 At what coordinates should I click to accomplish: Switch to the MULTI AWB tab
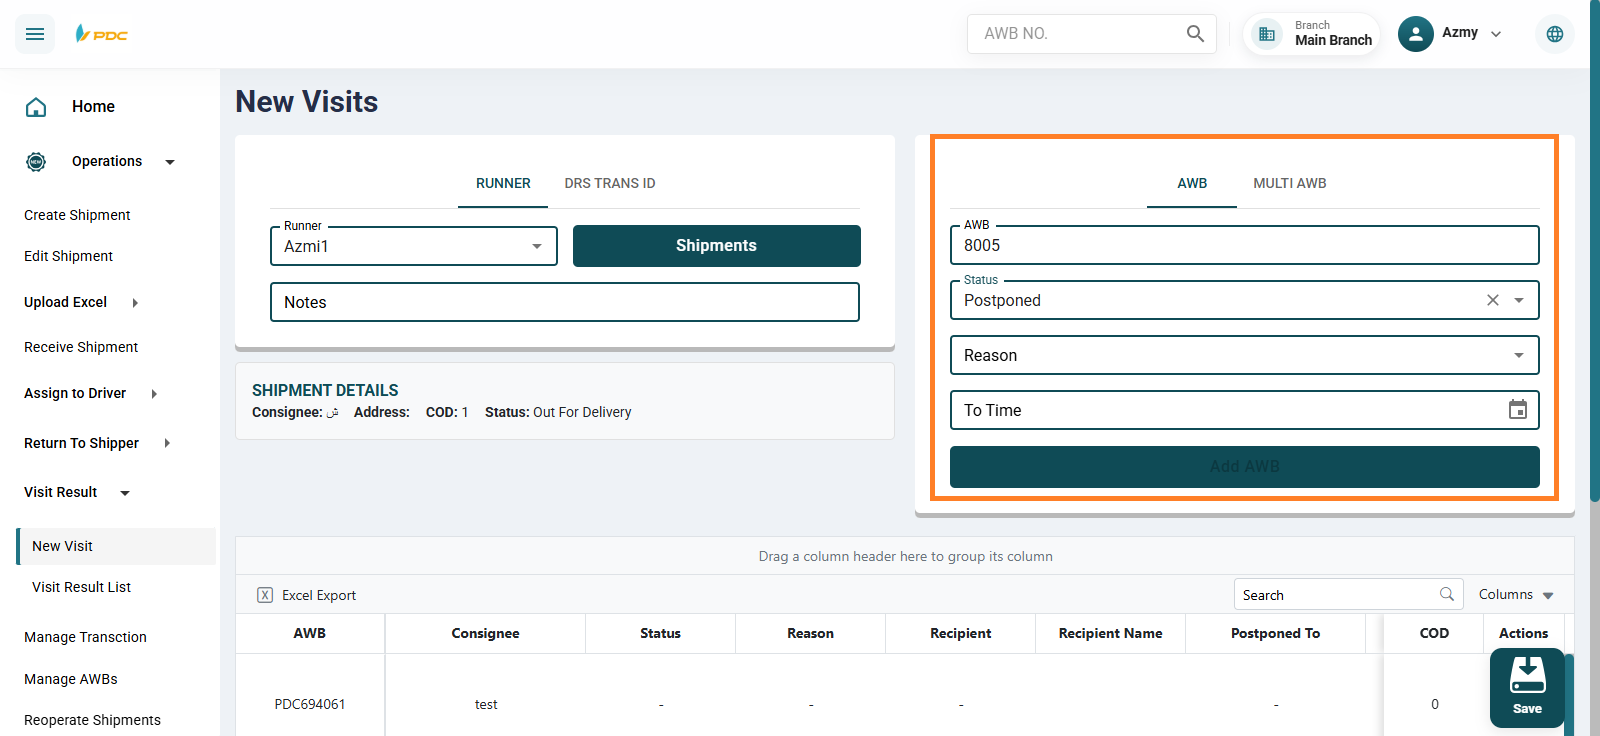1289,183
